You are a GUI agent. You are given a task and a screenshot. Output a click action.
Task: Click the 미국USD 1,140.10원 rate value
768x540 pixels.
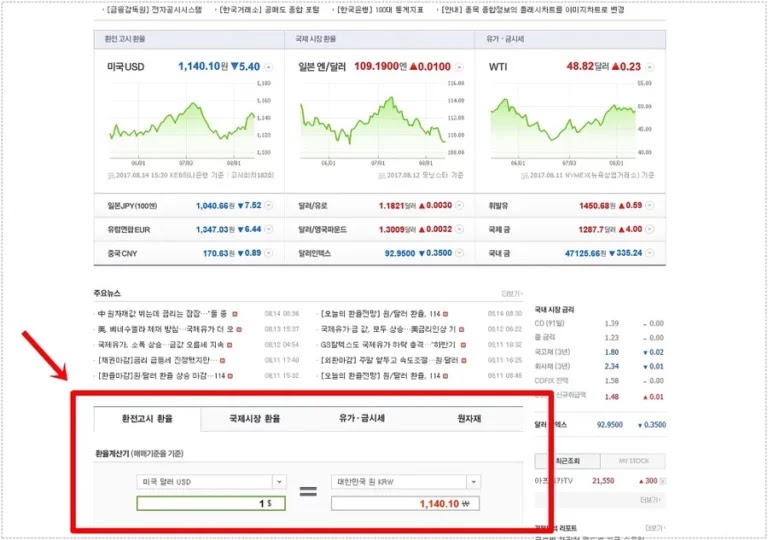pyautogui.click(x=203, y=67)
